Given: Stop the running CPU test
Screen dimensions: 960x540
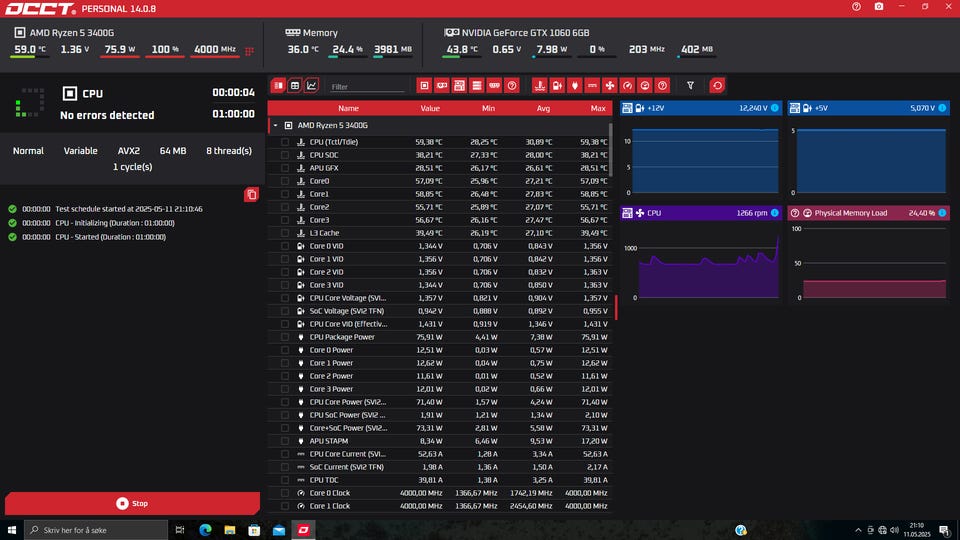Looking at the screenshot, I should (132, 503).
